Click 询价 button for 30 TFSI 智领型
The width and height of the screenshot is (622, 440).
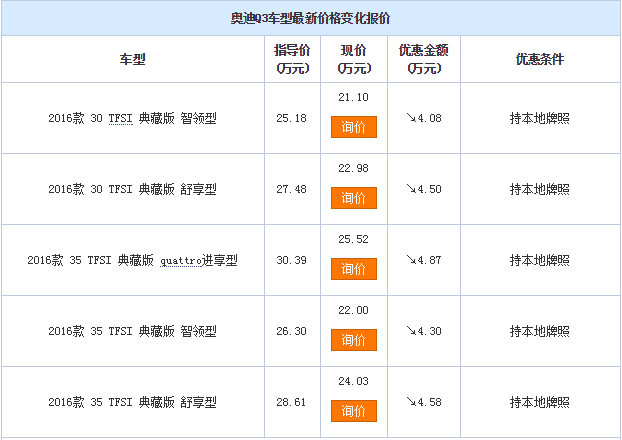point(353,127)
